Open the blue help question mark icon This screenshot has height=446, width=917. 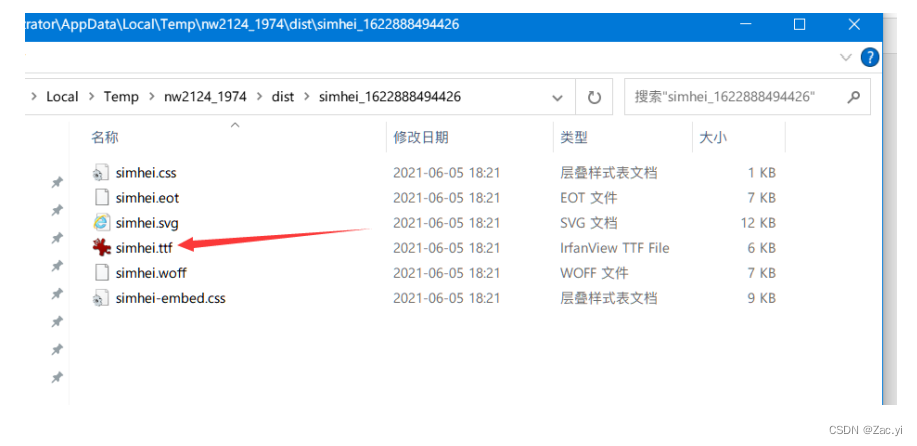click(870, 57)
